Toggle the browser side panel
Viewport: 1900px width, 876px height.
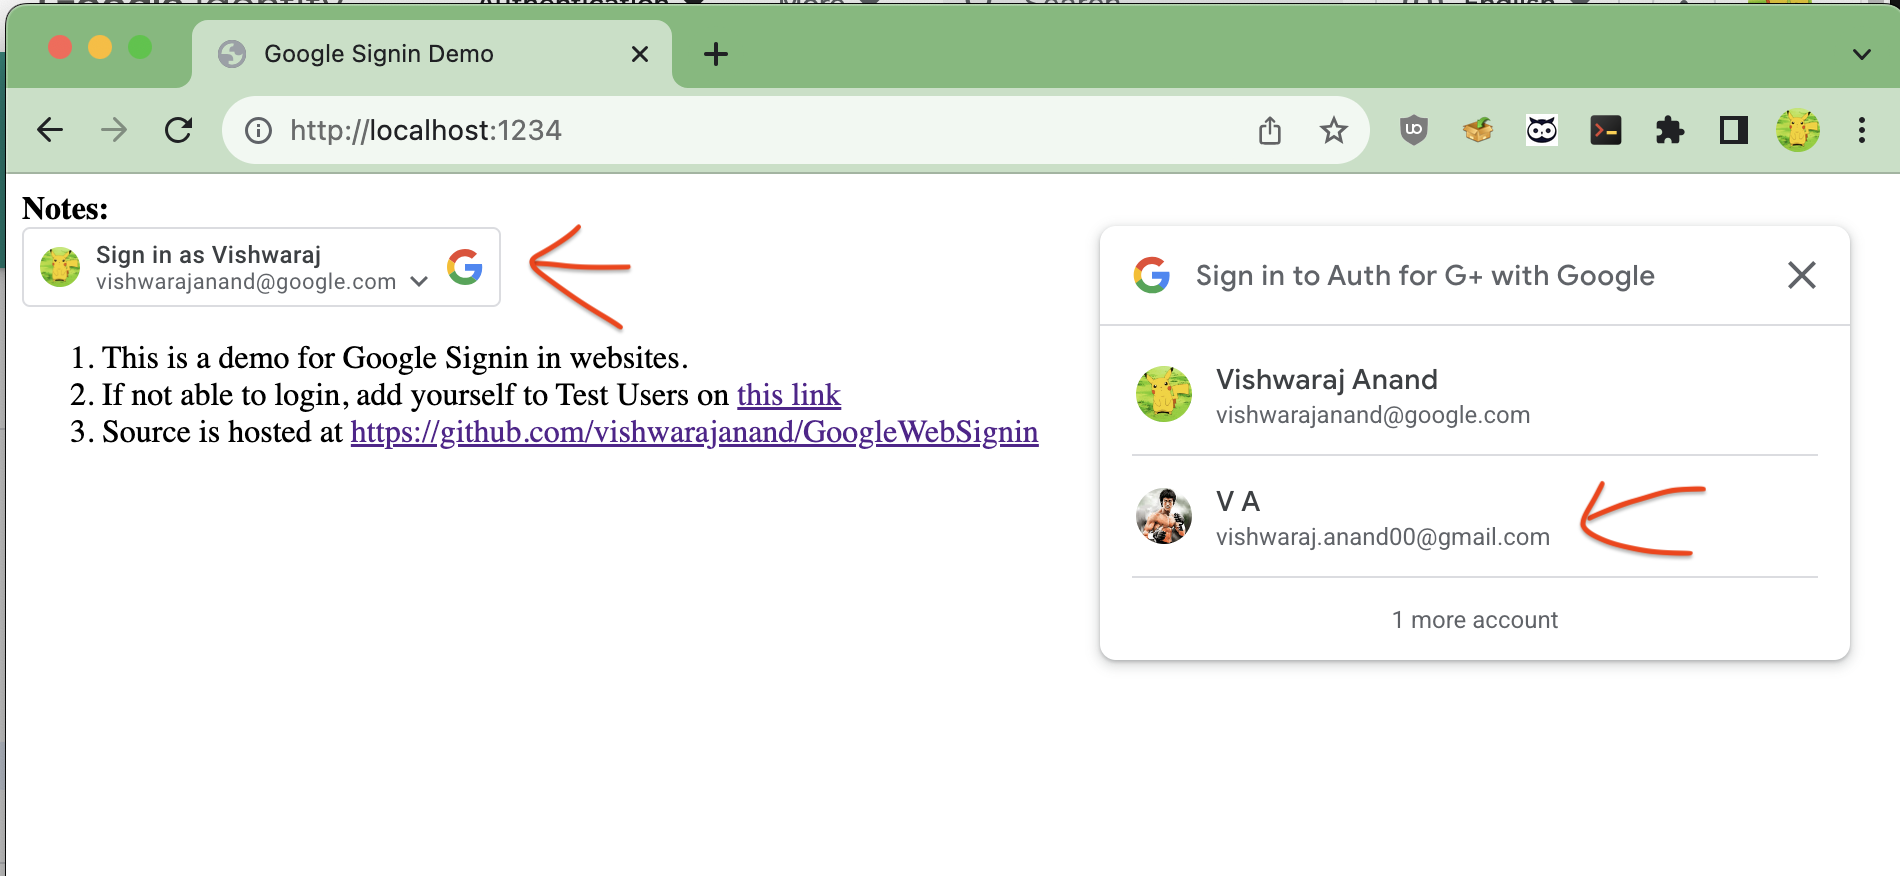[x=1734, y=130]
